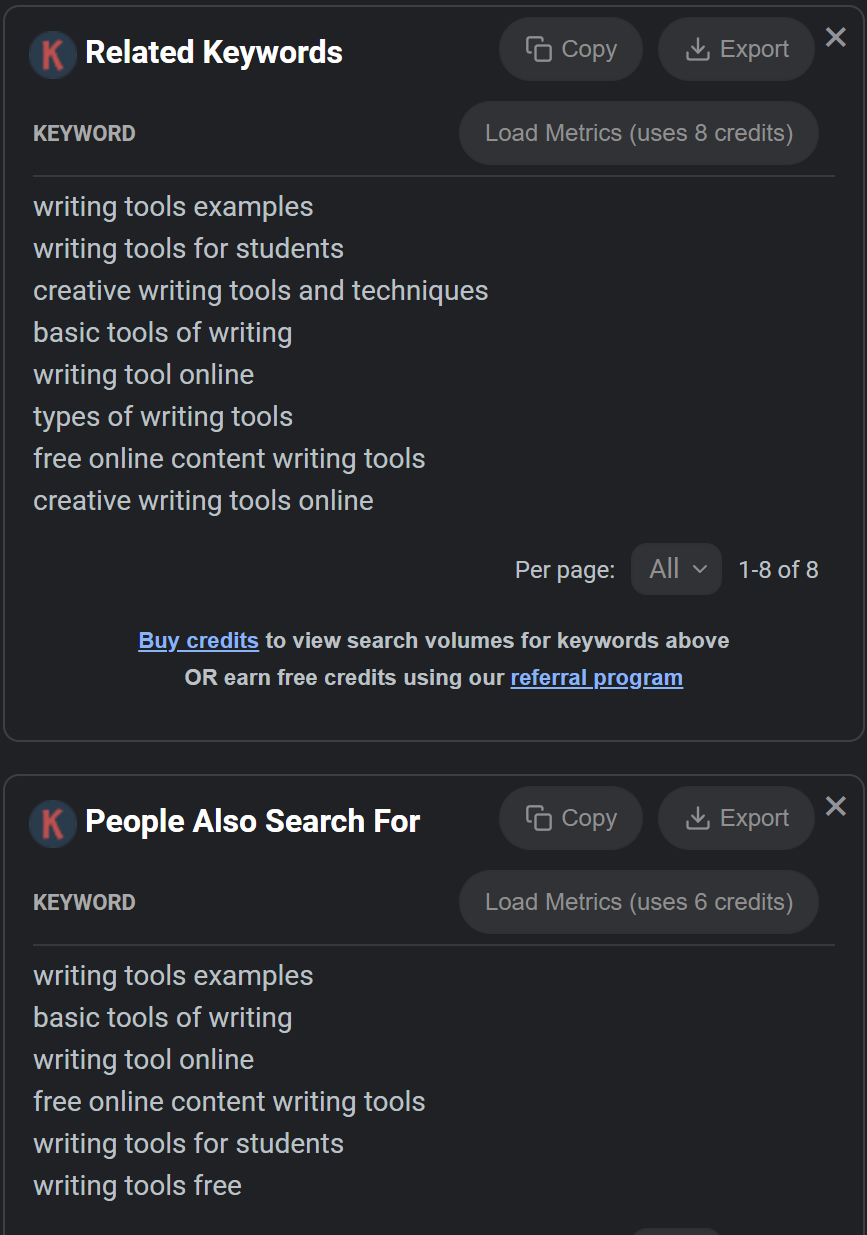This screenshot has width=867, height=1235.
Task: Click the Keywords Everywhere logo beside Related Keywords
Action: coord(53,54)
